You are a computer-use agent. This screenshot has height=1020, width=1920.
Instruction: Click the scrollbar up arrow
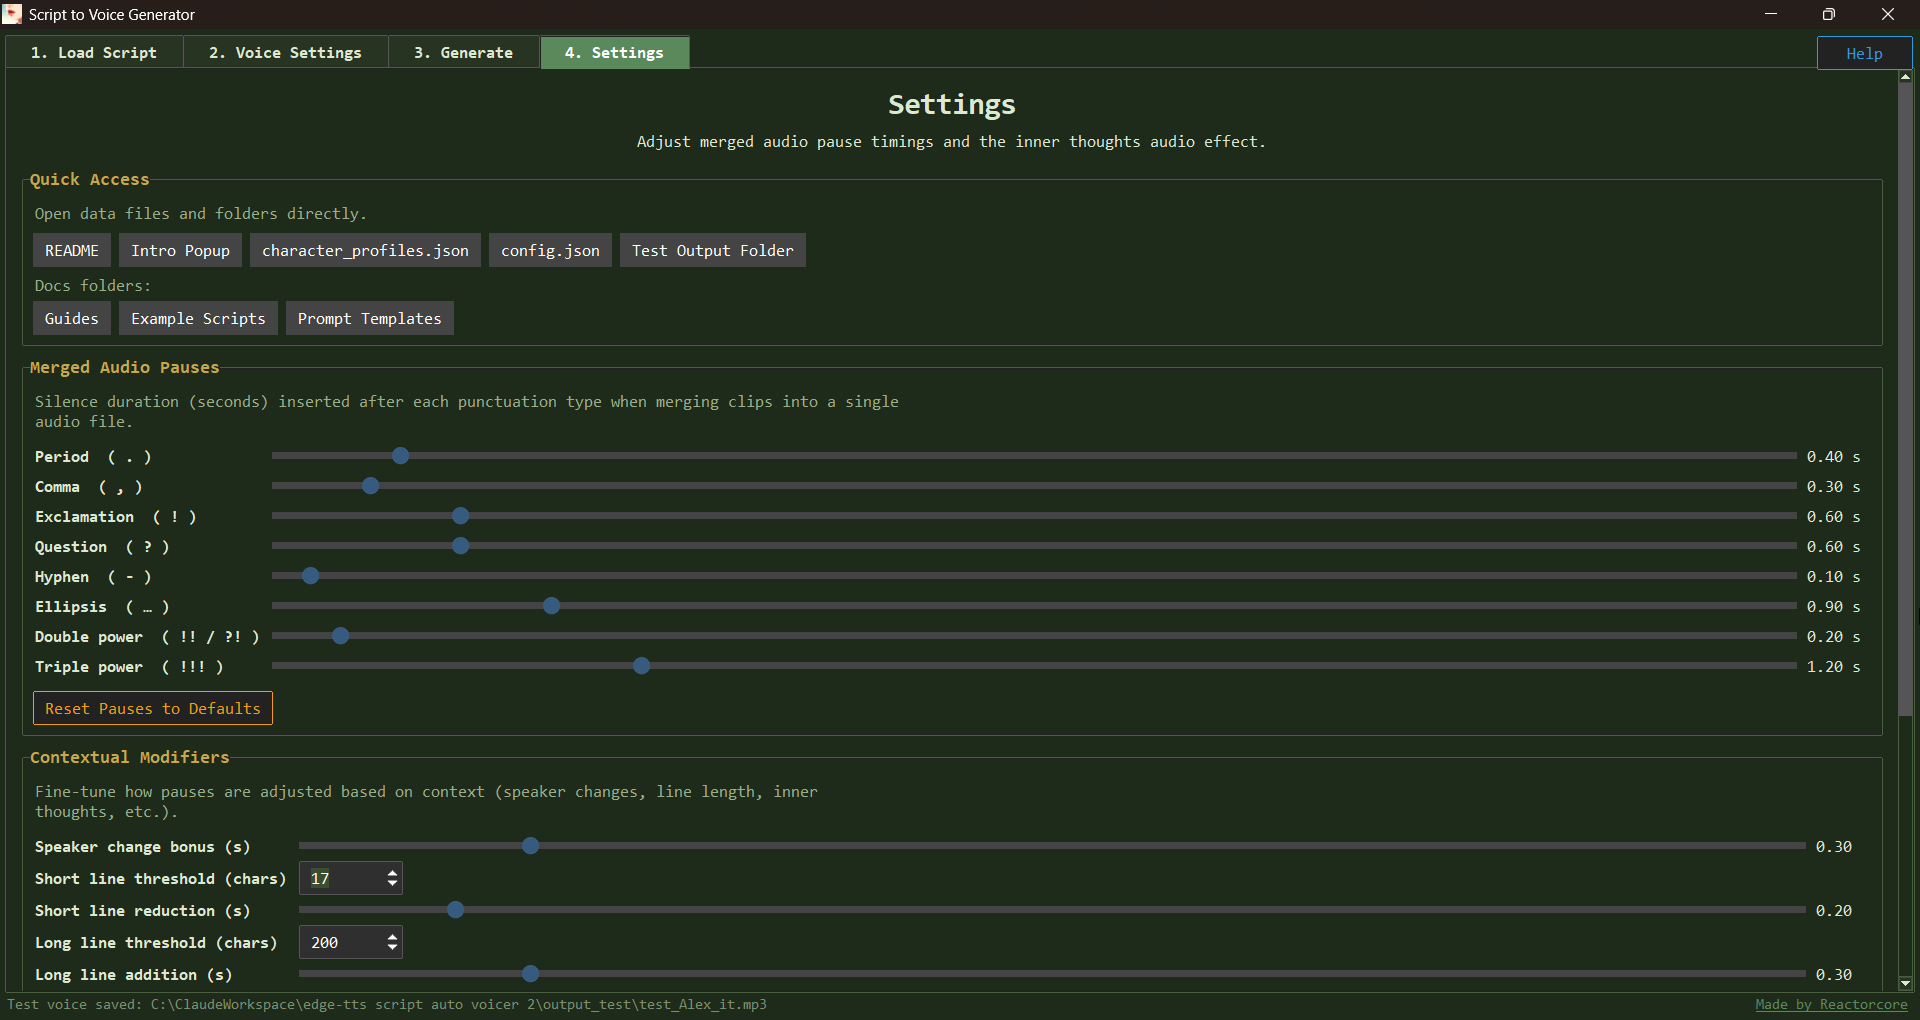[x=1905, y=76]
